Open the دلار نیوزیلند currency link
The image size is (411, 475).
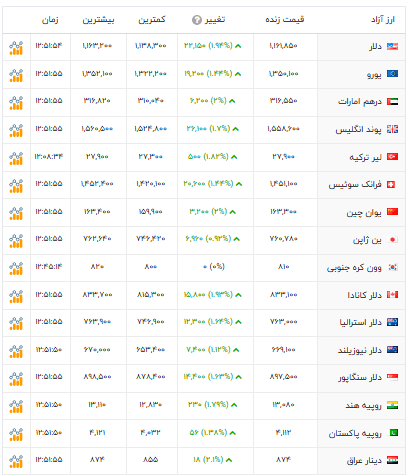[360, 350]
